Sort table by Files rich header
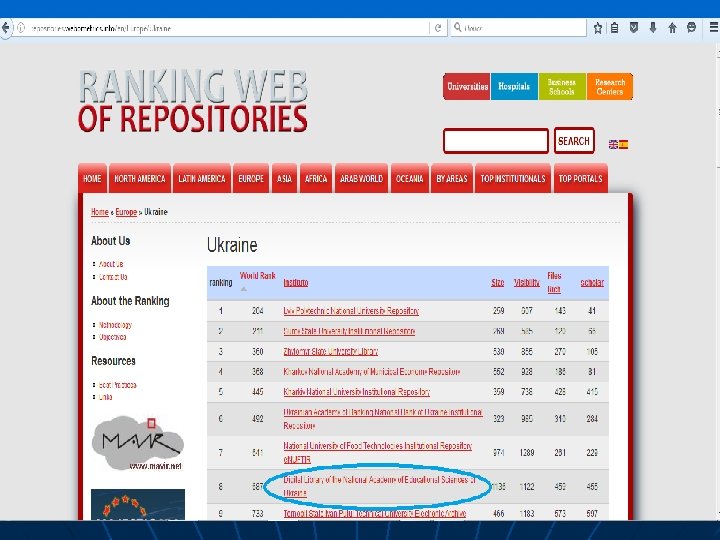This screenshot has width=720, height=540. [554, 282]
